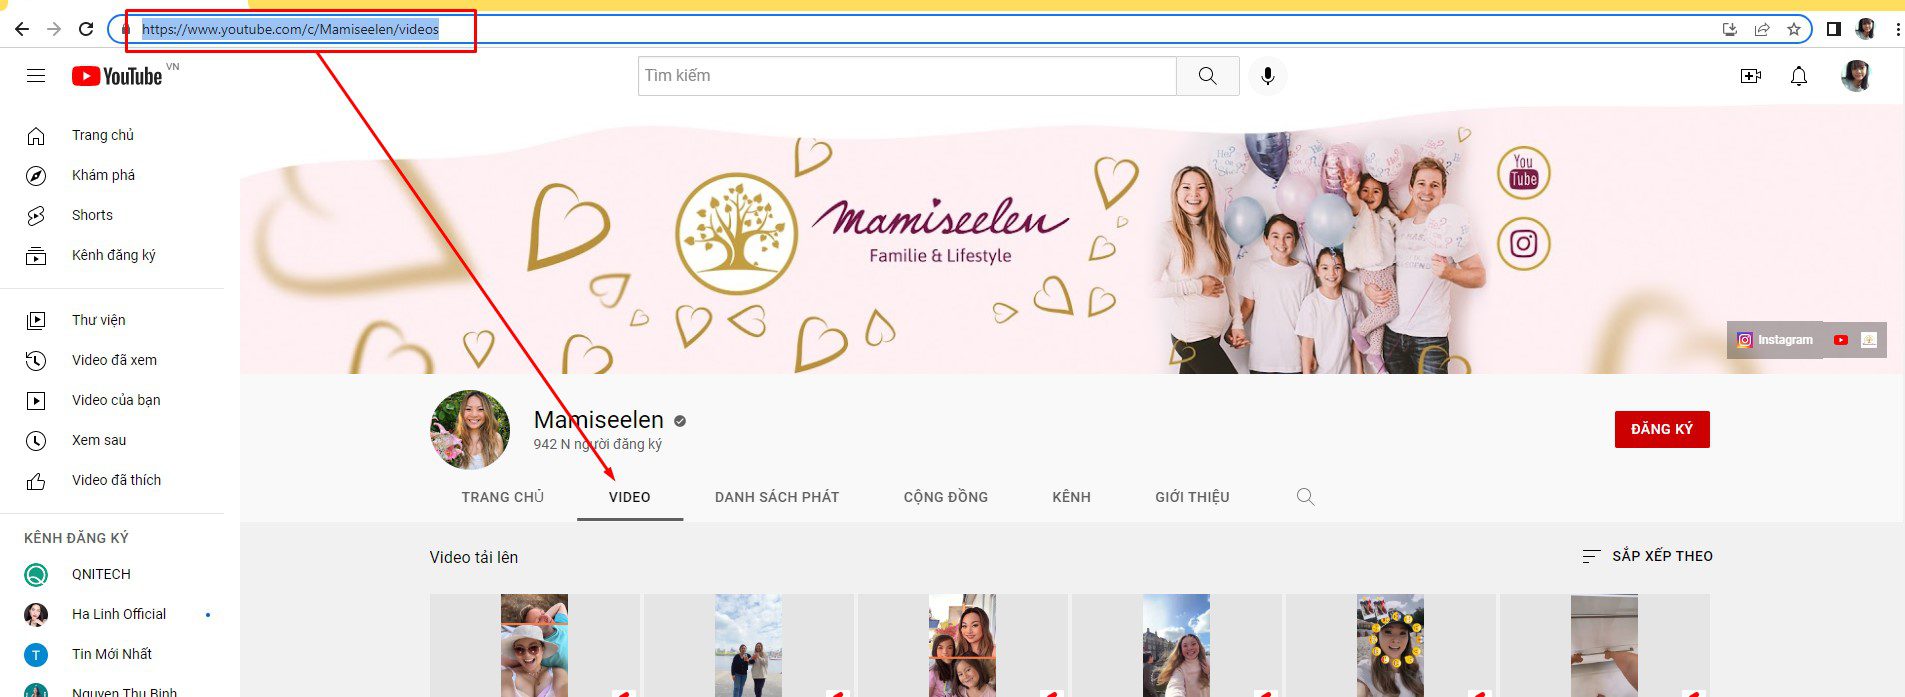Open Ha Linh Official subscribed channel
The image size is (1905, 697).
[112, 615]
